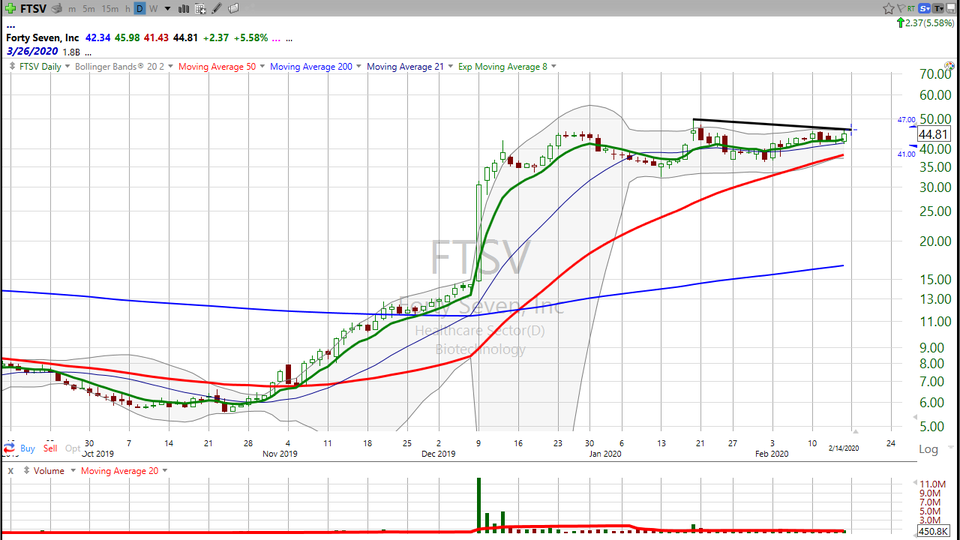960x540 pixels.
Task: Click the 41.00 price alert marker
Action: coord(906,154)
